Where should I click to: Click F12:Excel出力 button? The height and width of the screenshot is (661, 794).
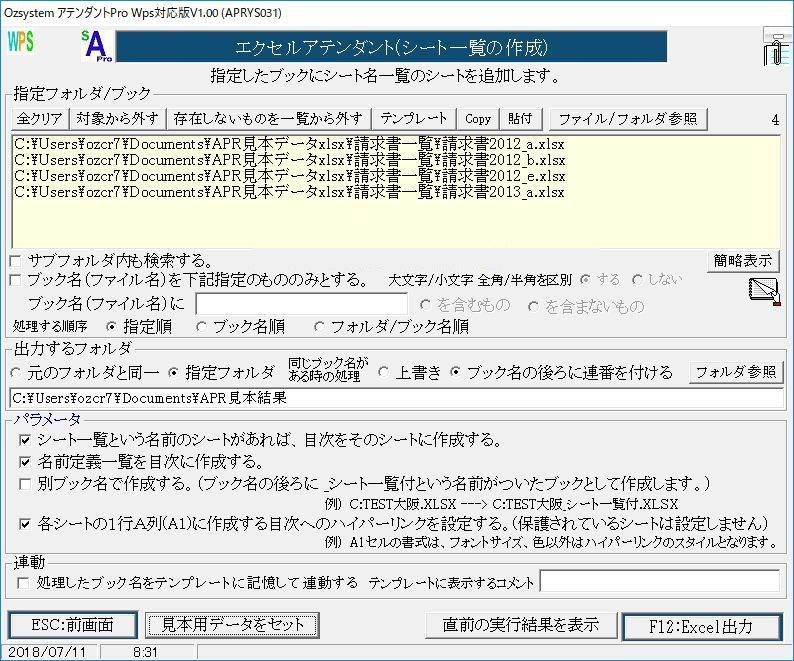(700, 626)
